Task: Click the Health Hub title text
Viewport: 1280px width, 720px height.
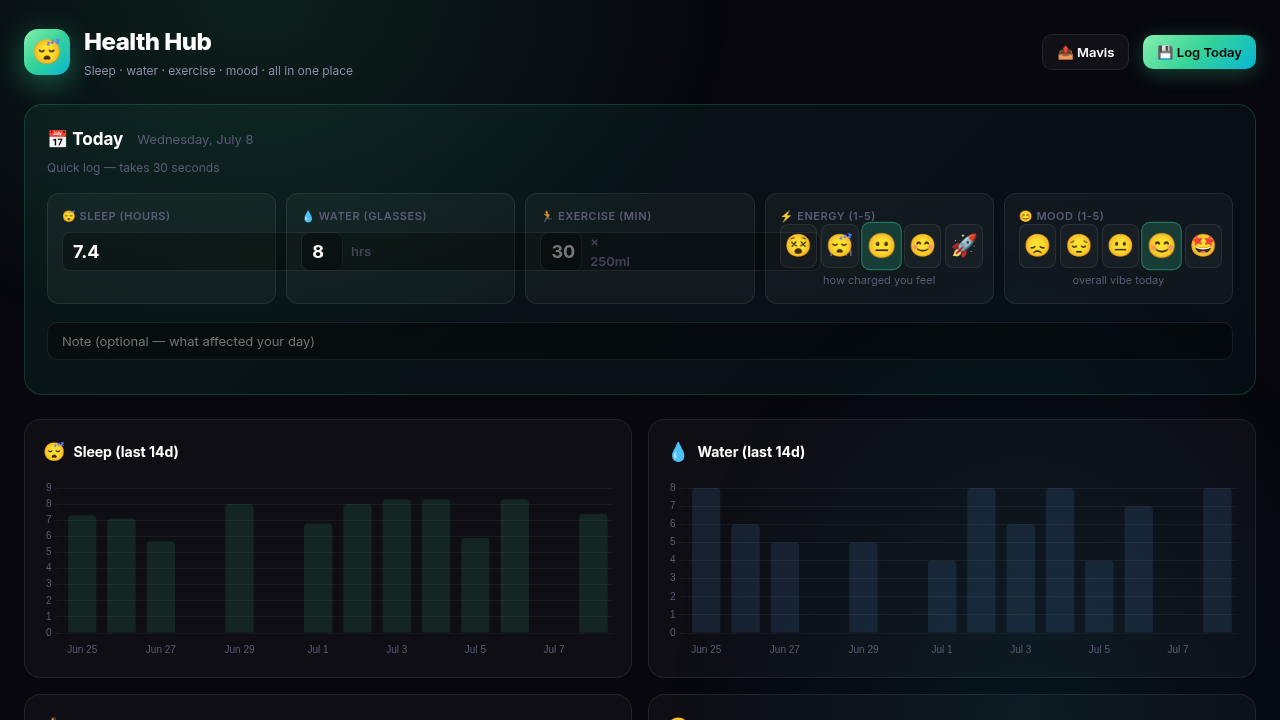Action: pyautogui.click(x=148, y=42)
